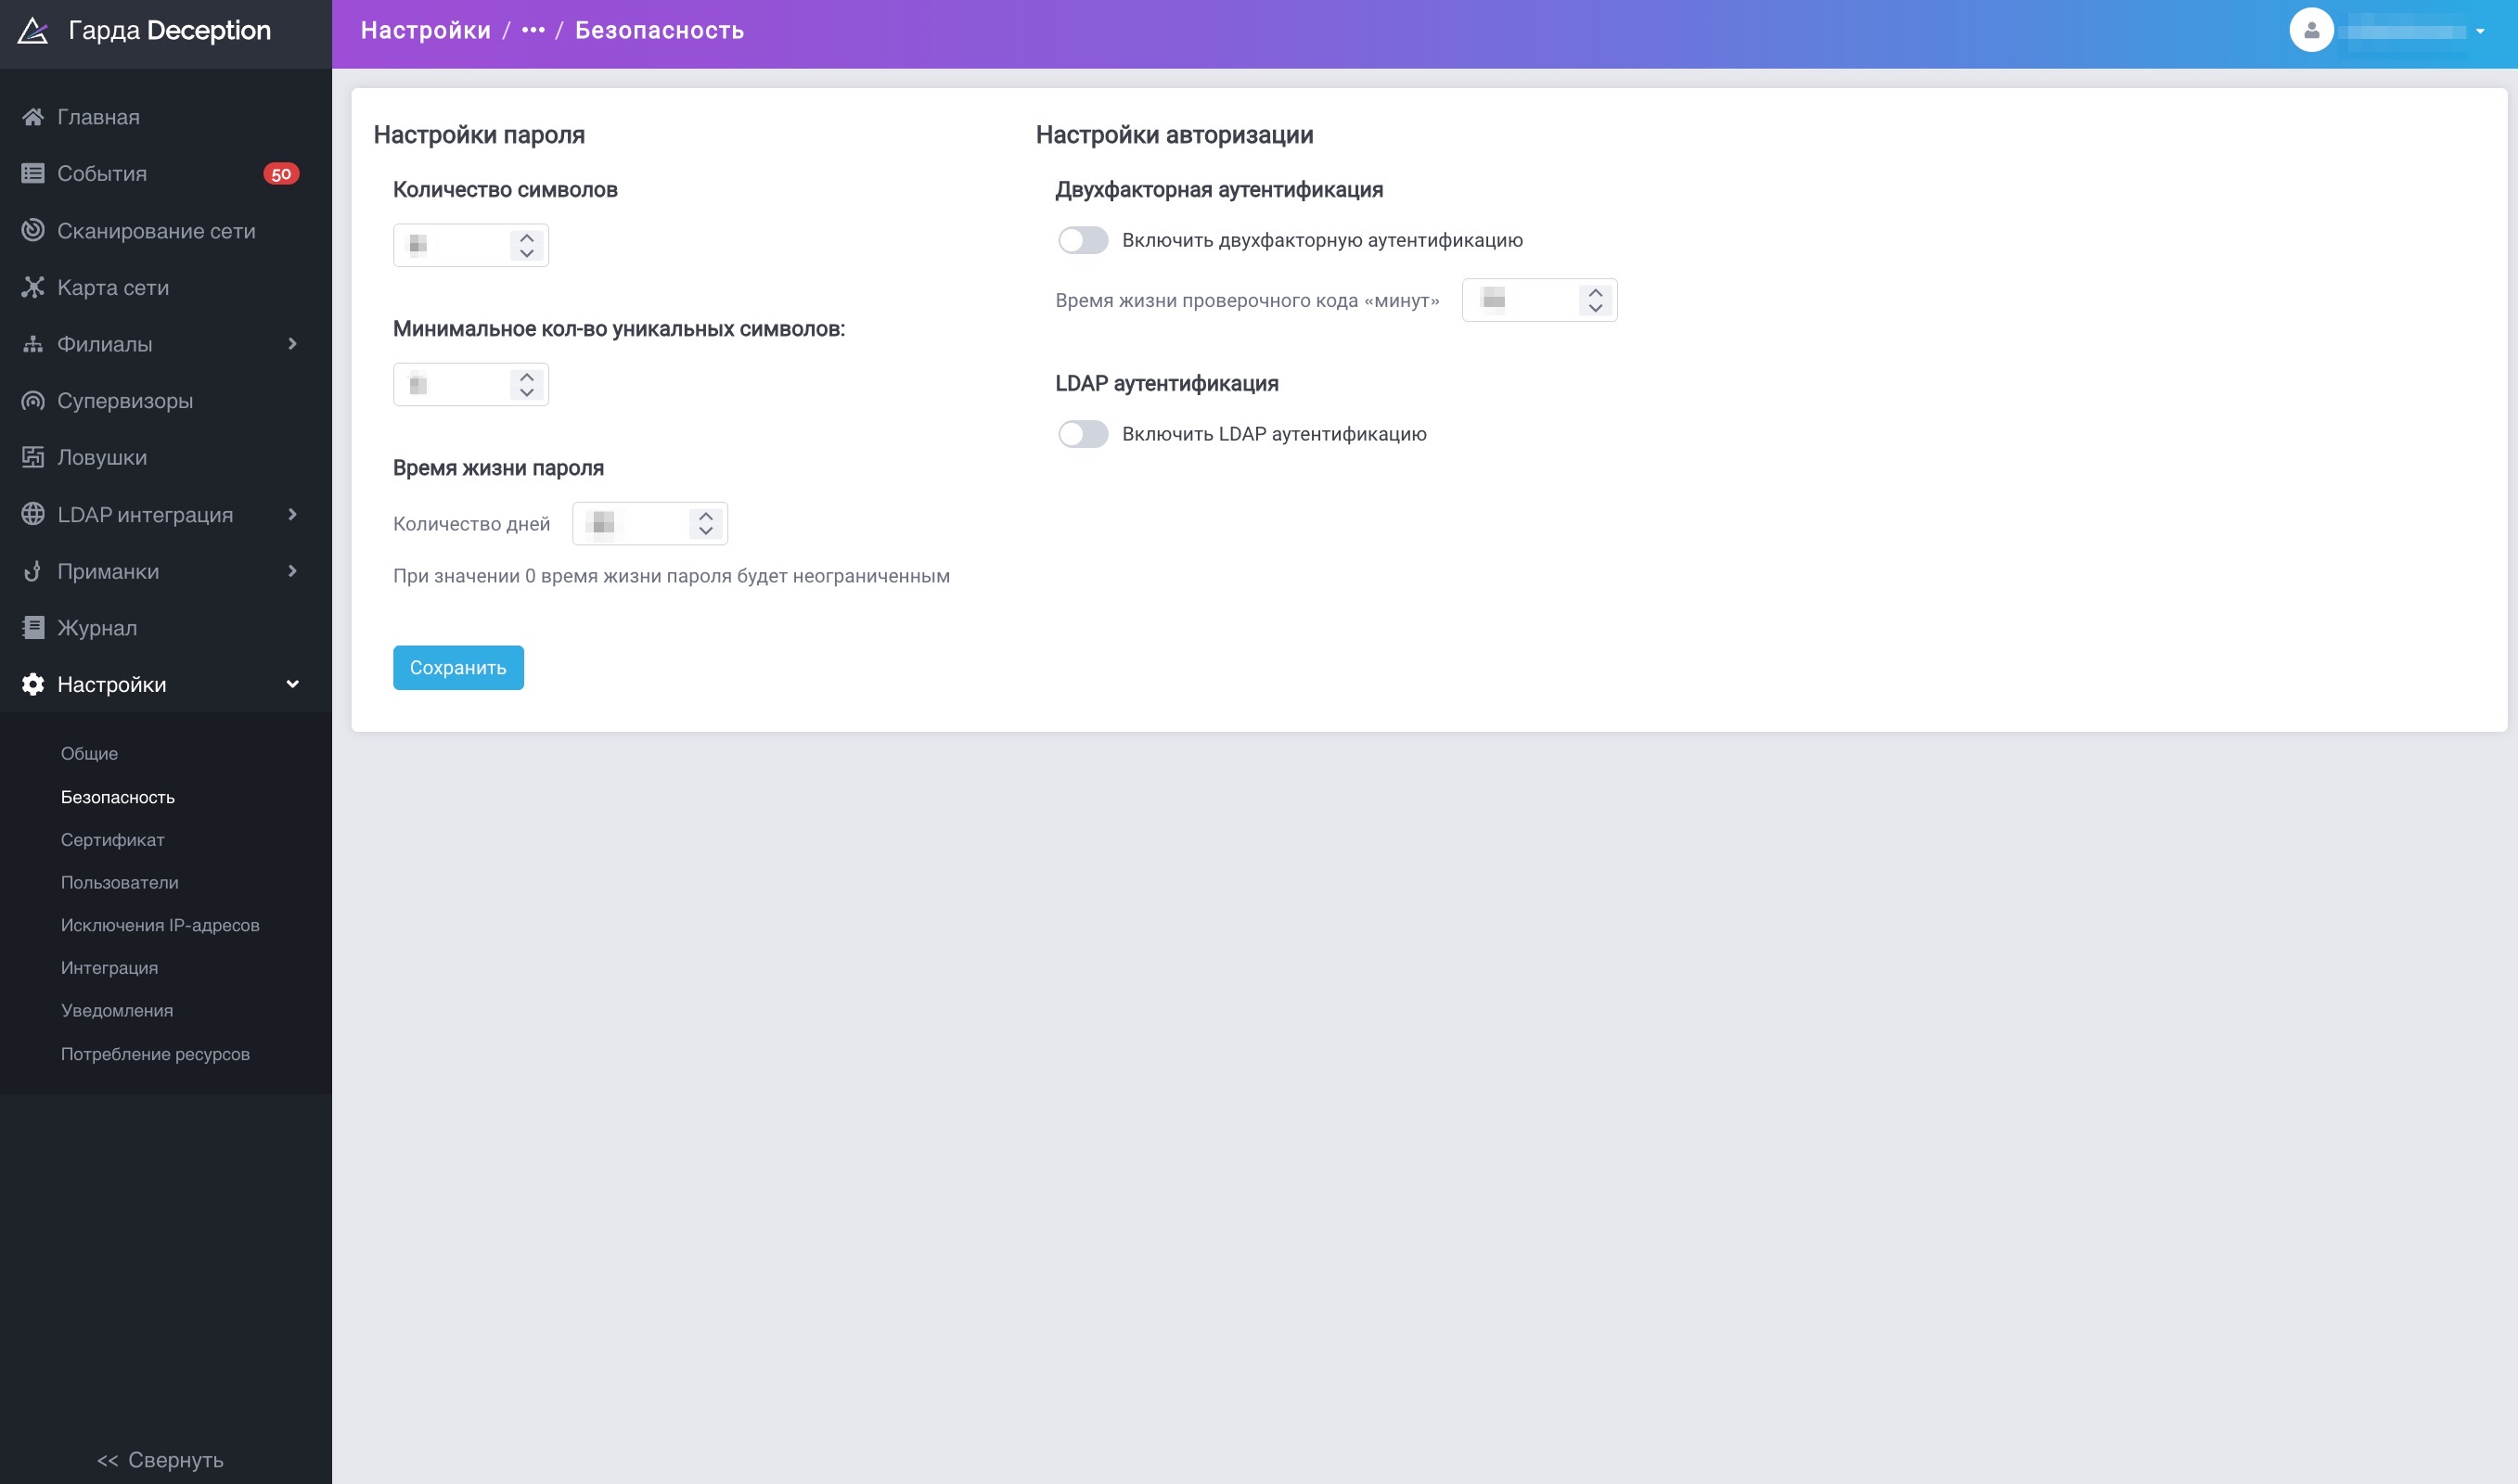
Task: Open the Журнал journal icon
Action: (33, 628)
